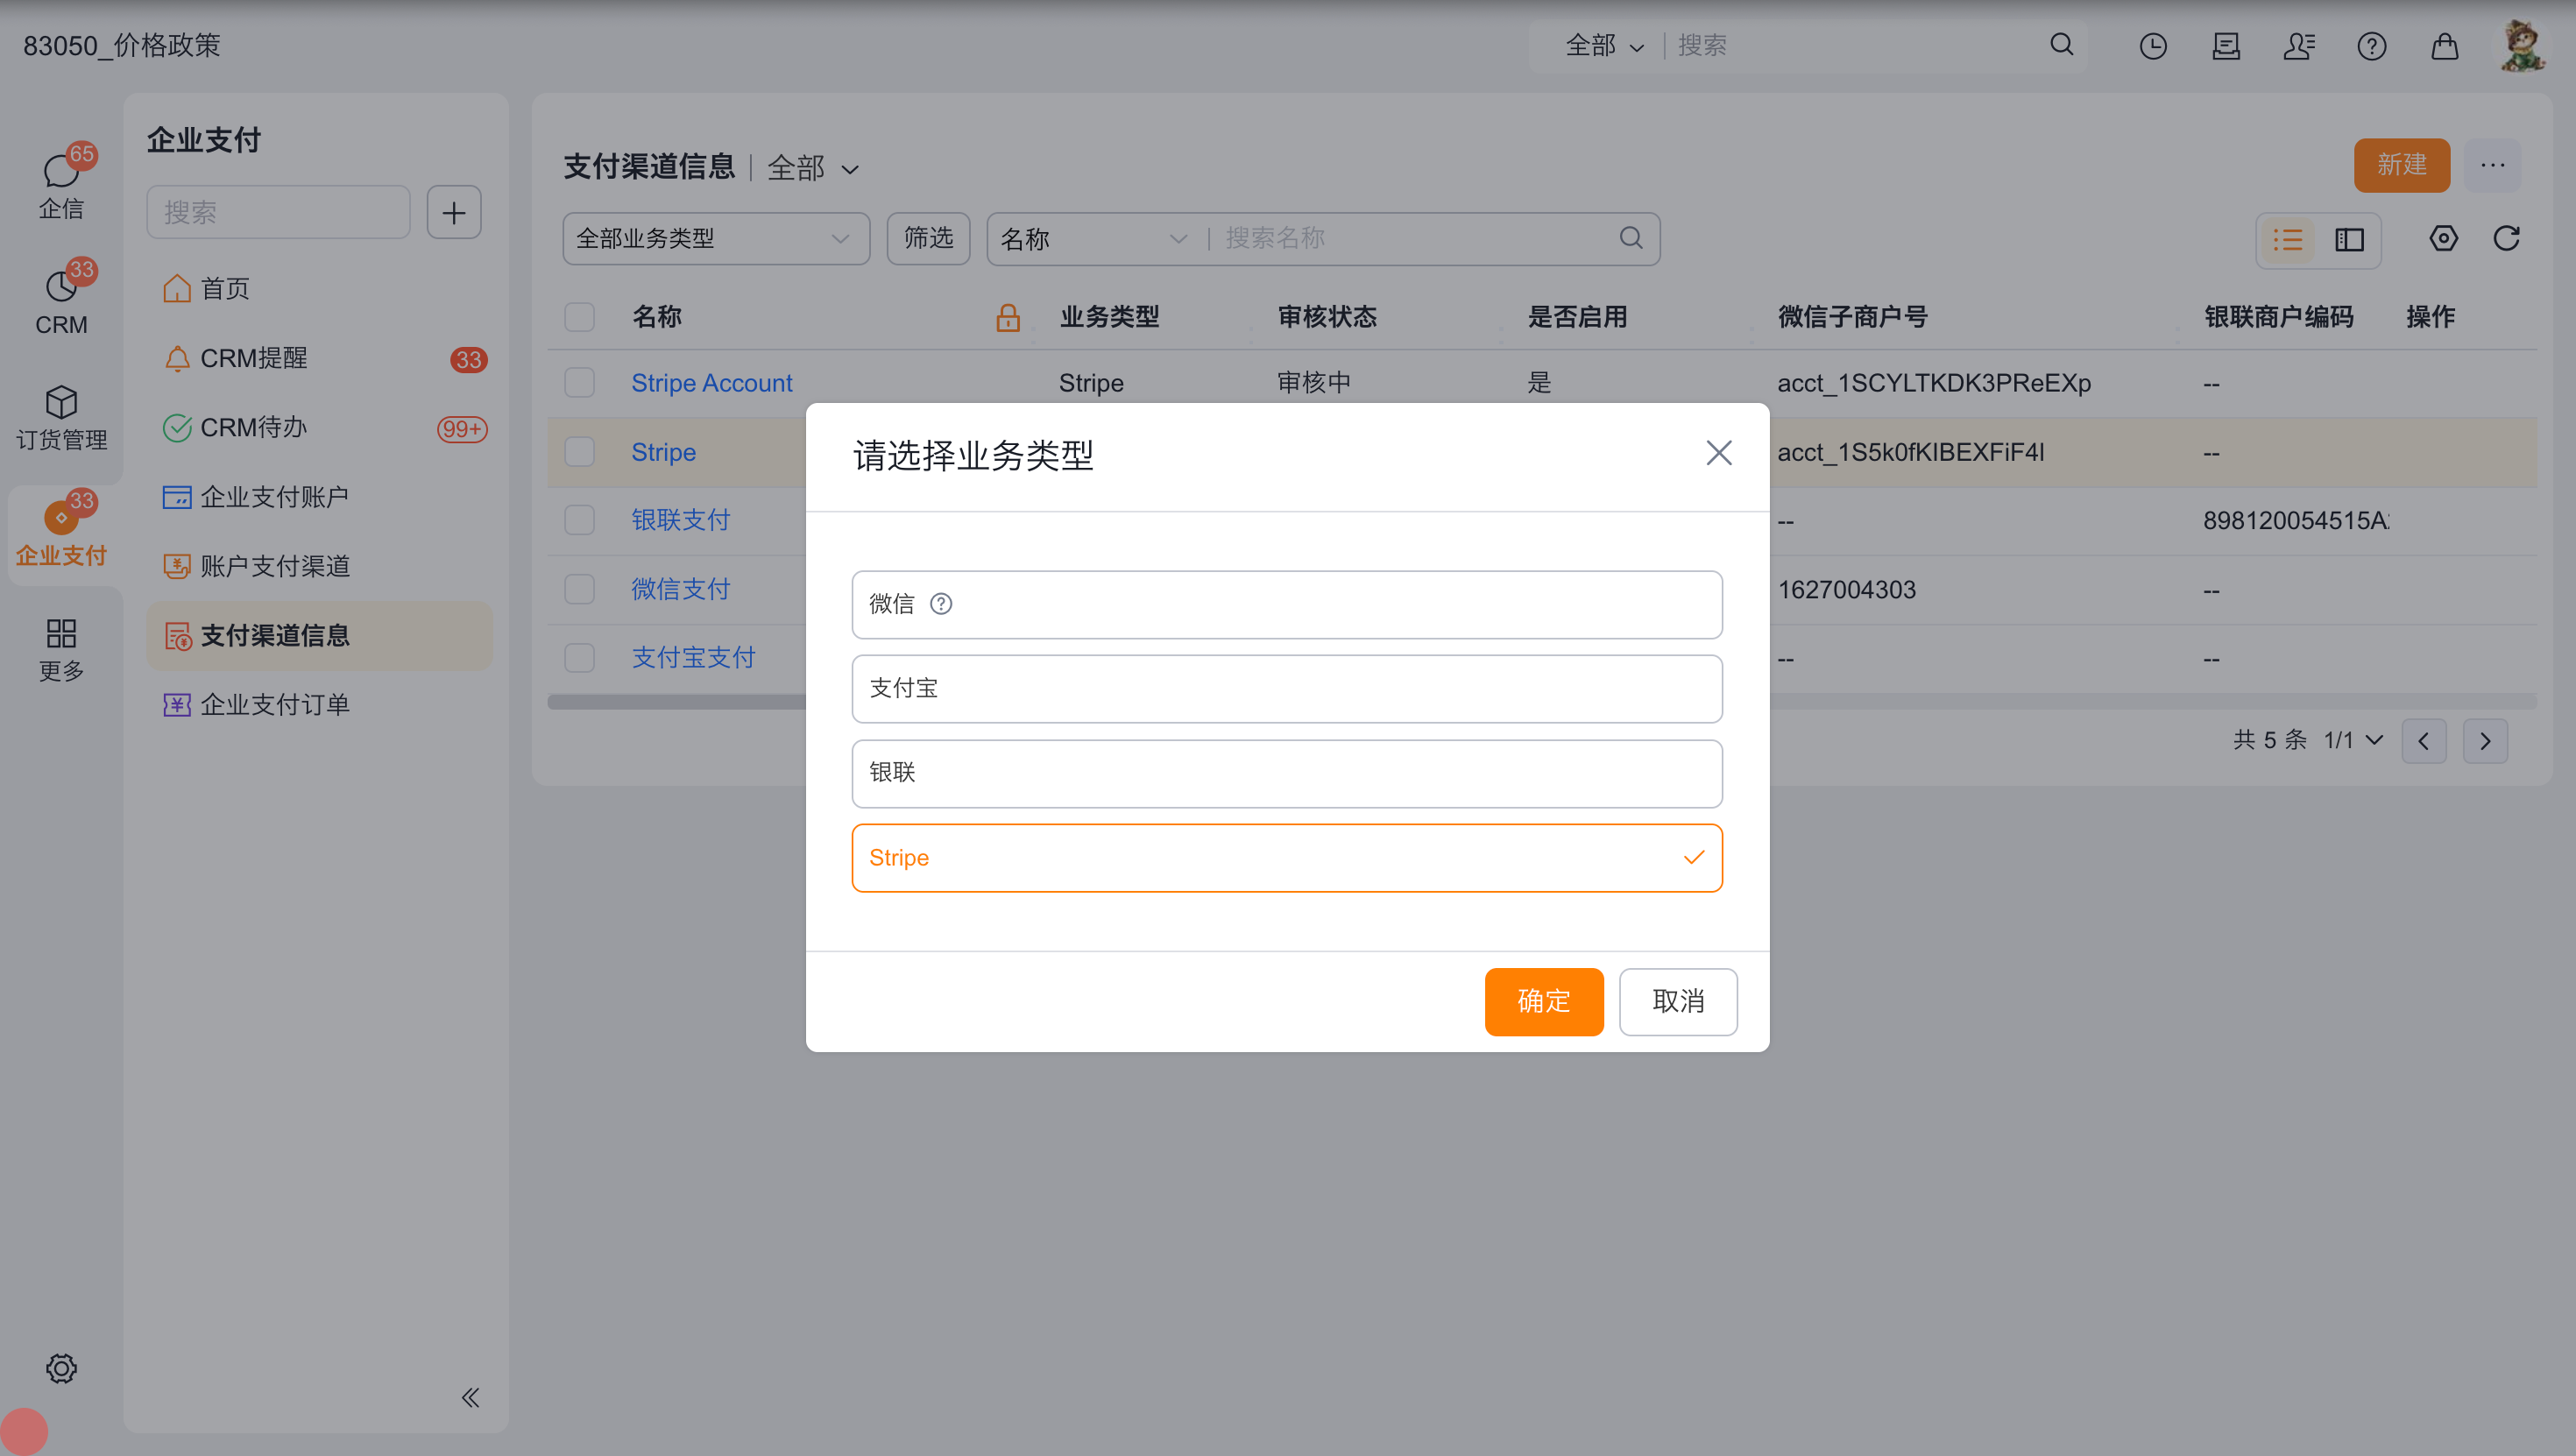Image resolution: width=2576 pixels, height=1456 pixels.
Task: Check the Stripe Account row checkbox
Action: click(x=579, y=383)
